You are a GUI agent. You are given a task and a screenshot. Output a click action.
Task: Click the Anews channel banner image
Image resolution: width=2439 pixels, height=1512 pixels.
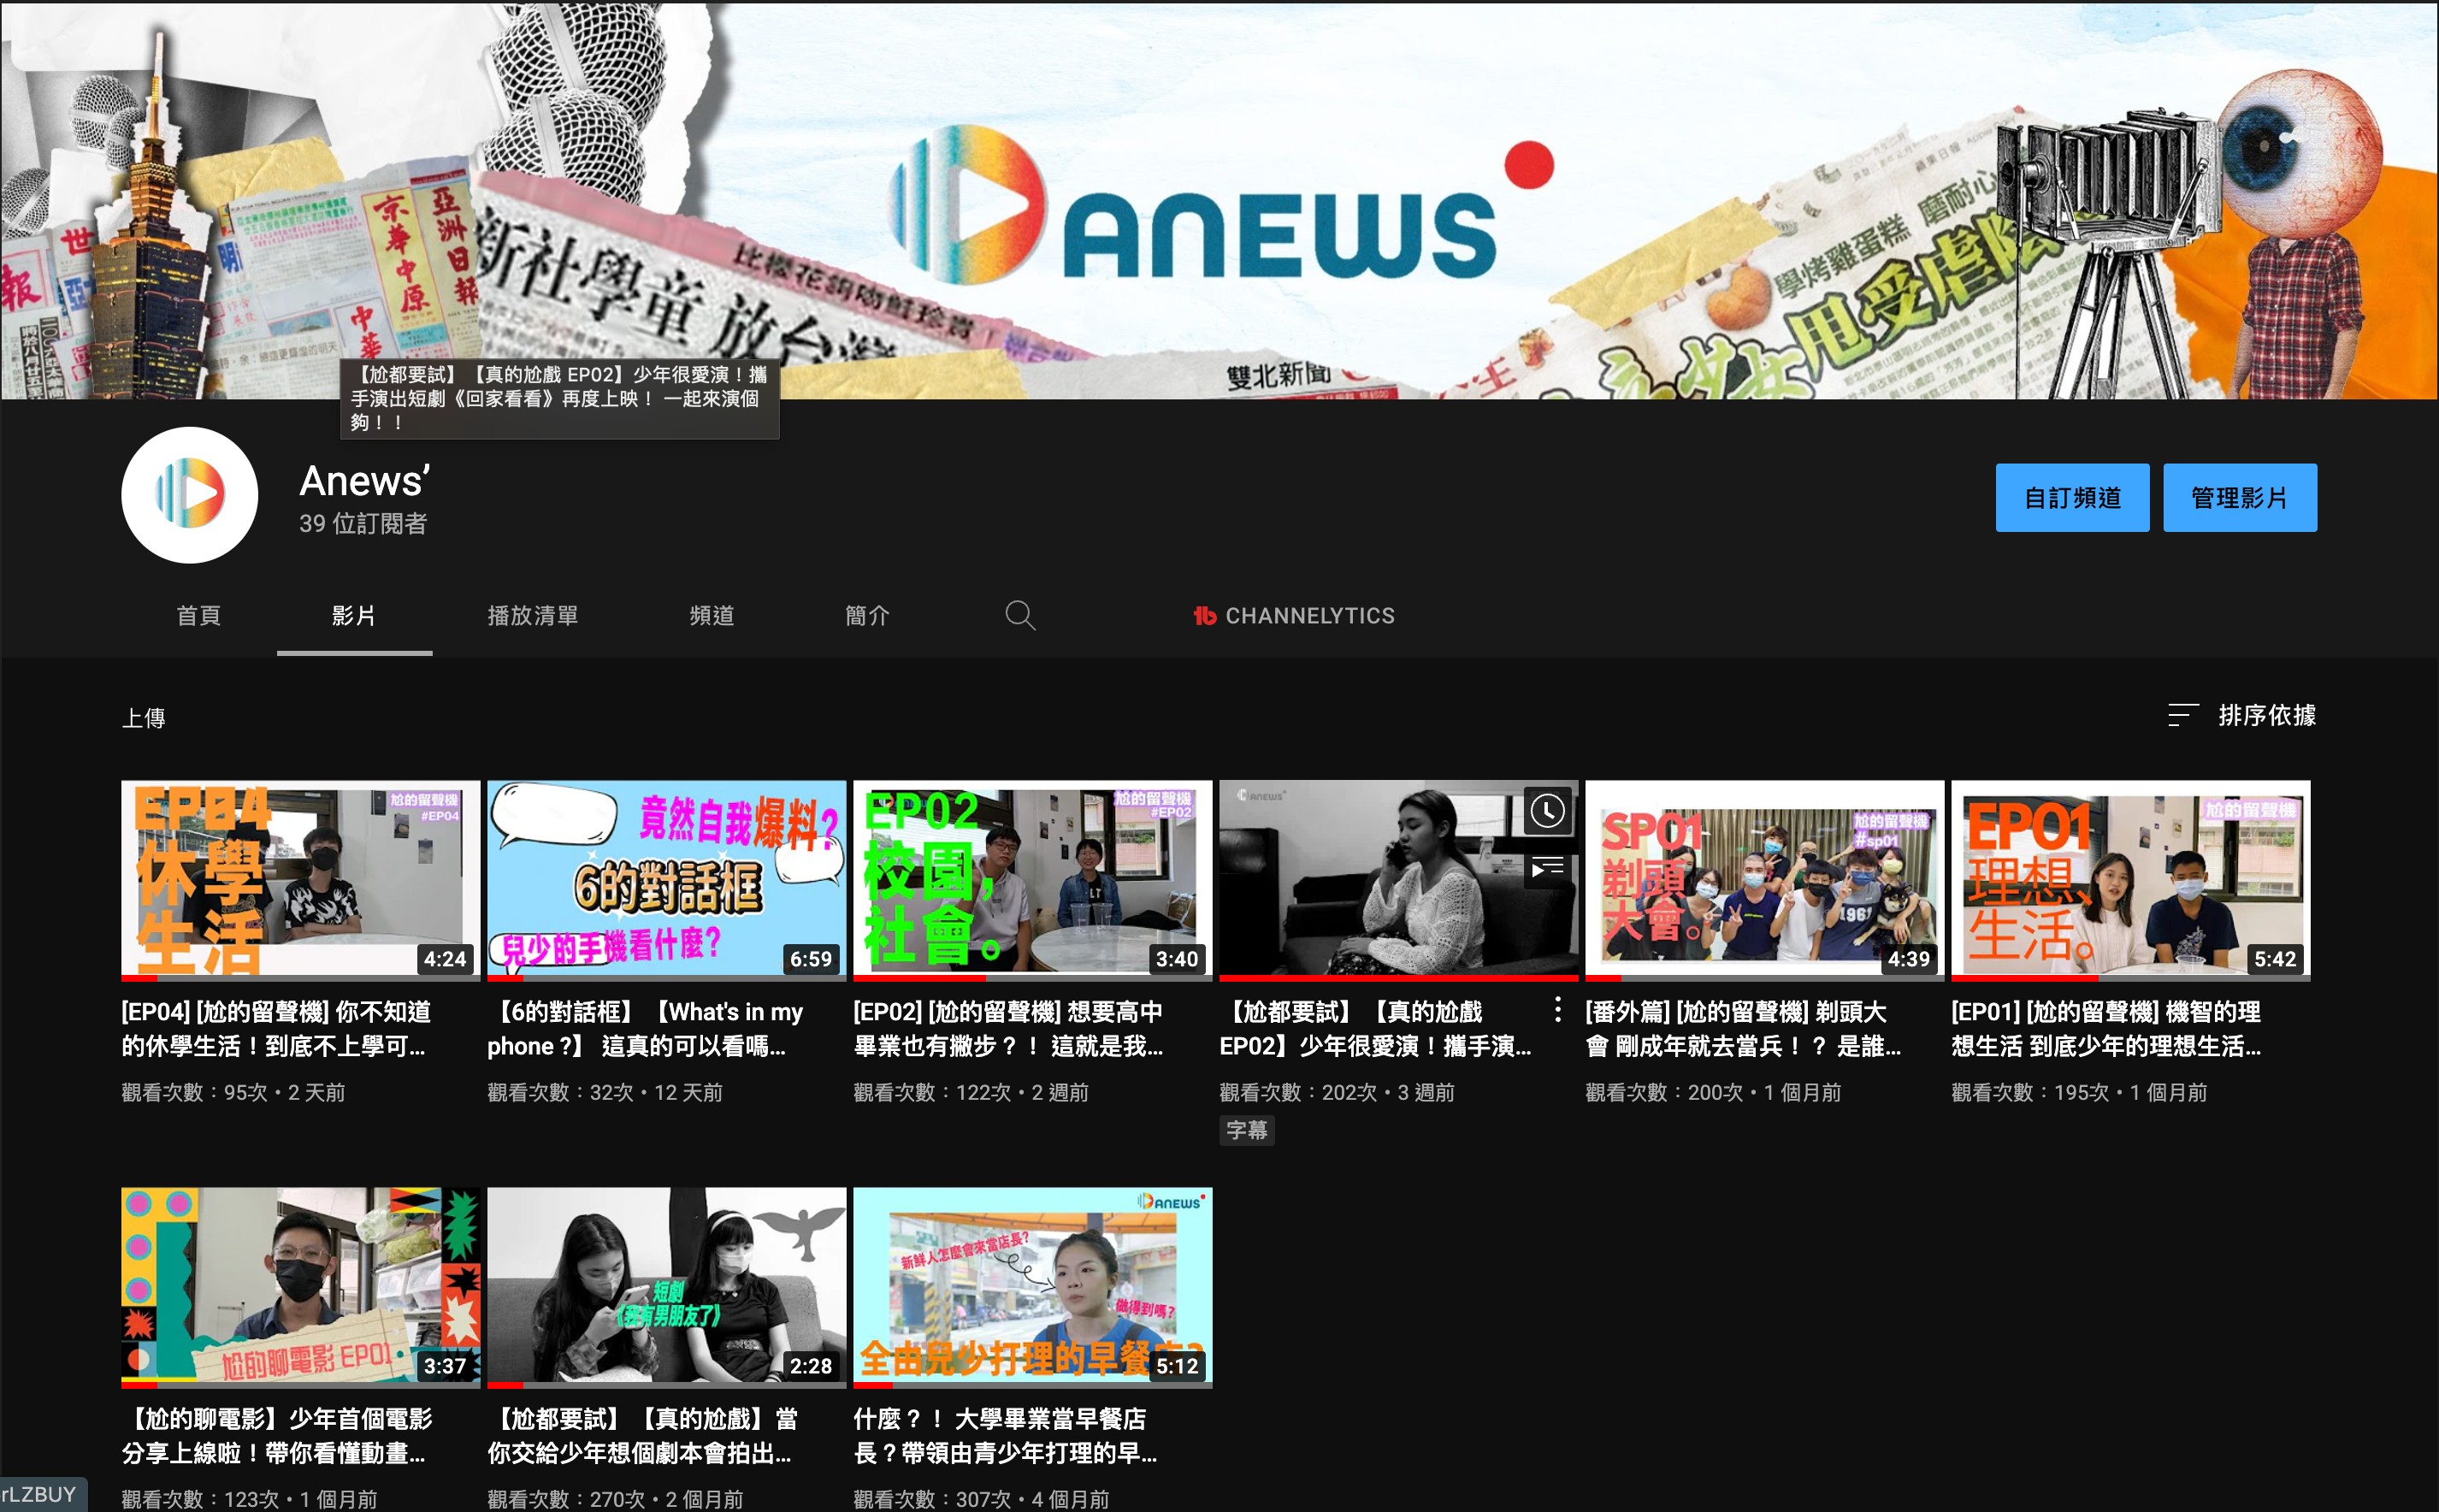1219,200
